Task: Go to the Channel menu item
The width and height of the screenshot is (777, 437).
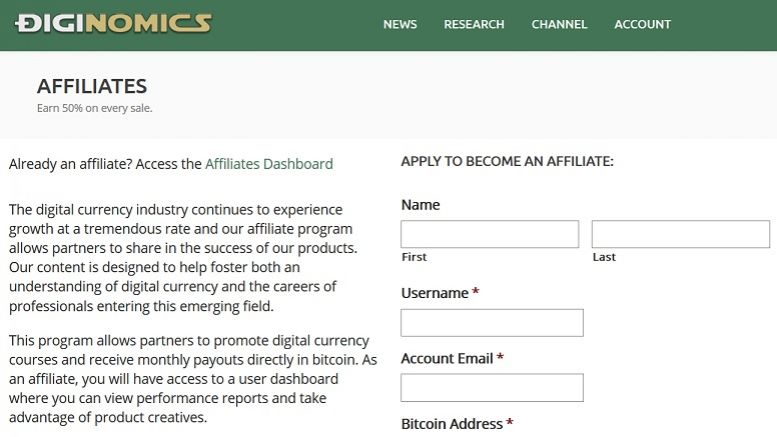Action: click(x=559, y=24)
